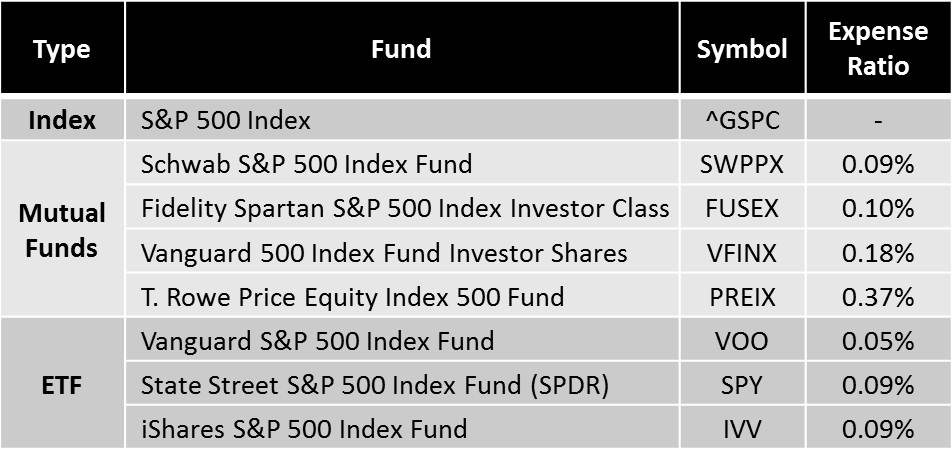Screen dimensions: 952x462
Task: Click the Vanguard 500 Index Fund Investor Shares
Action: click(384, 253)
